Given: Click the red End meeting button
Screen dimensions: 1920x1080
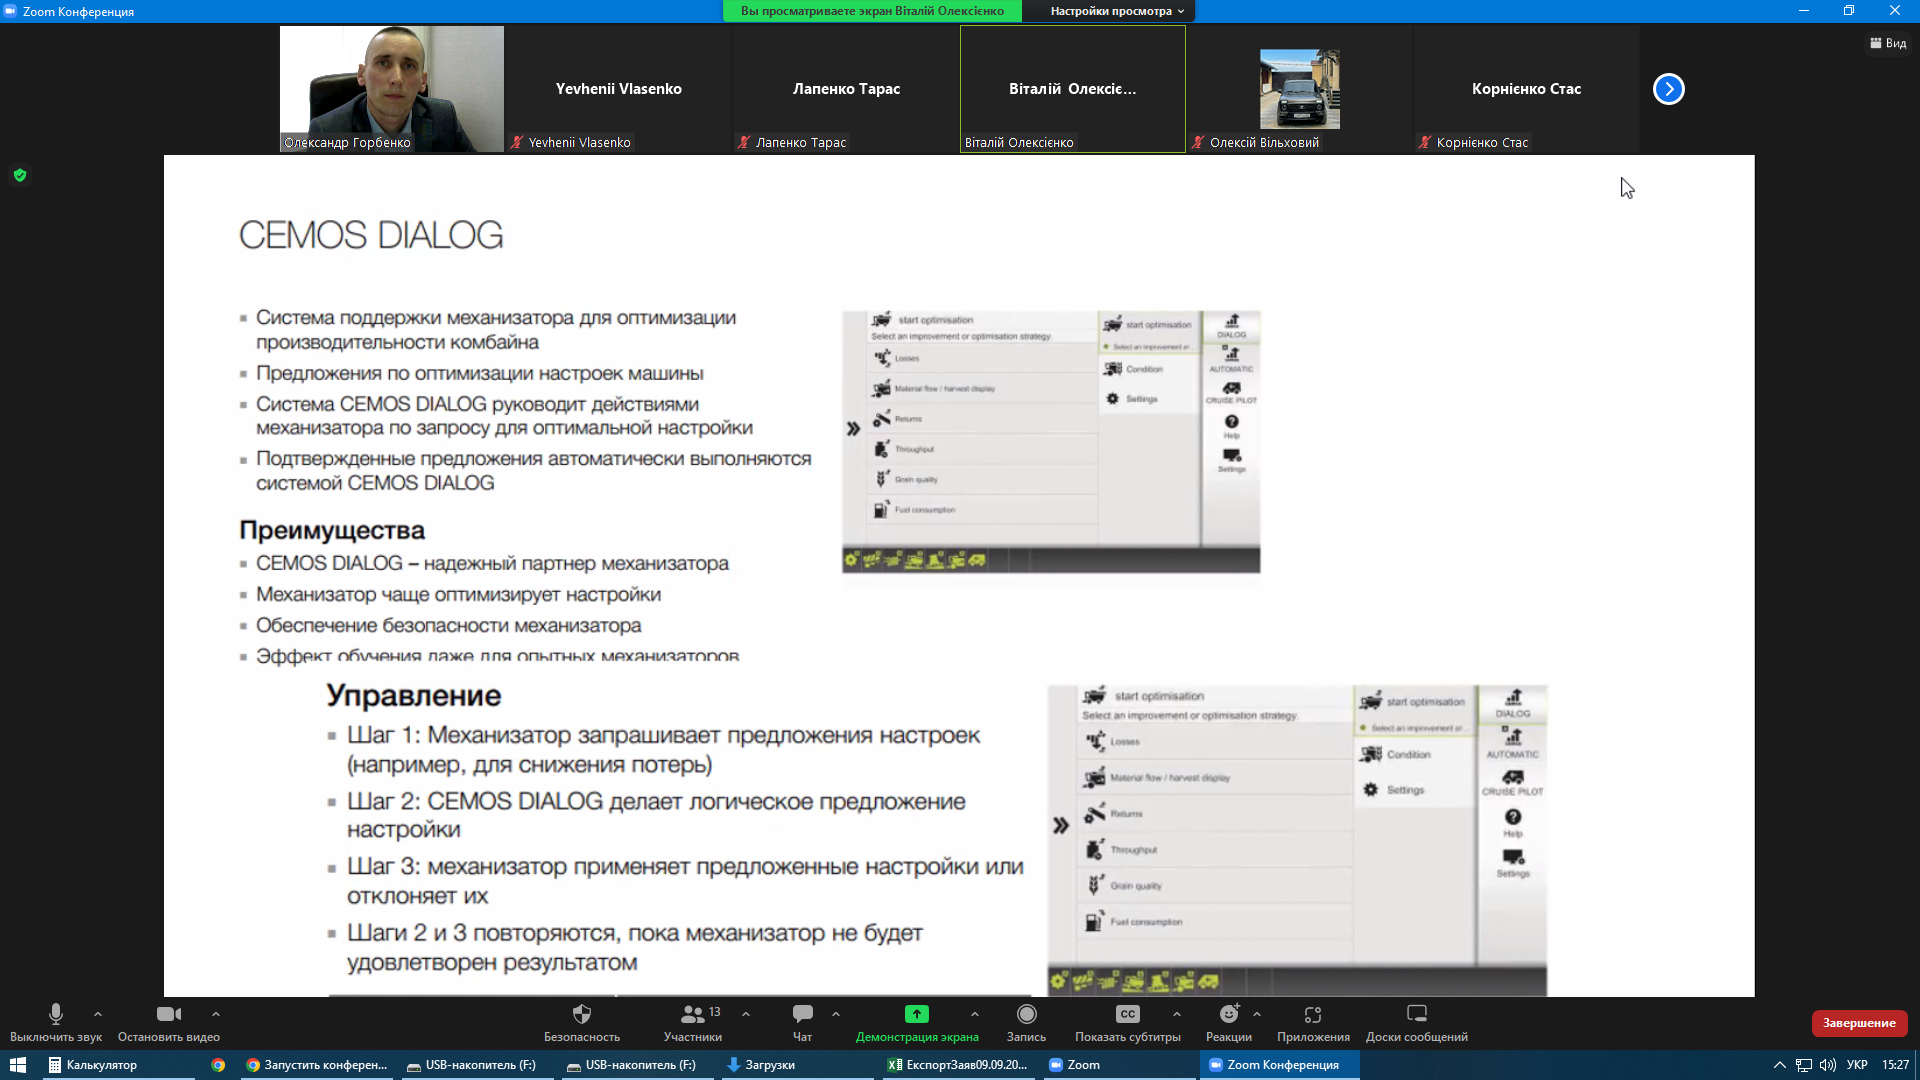Looking at the screenshot, I should point(1859,1023).
